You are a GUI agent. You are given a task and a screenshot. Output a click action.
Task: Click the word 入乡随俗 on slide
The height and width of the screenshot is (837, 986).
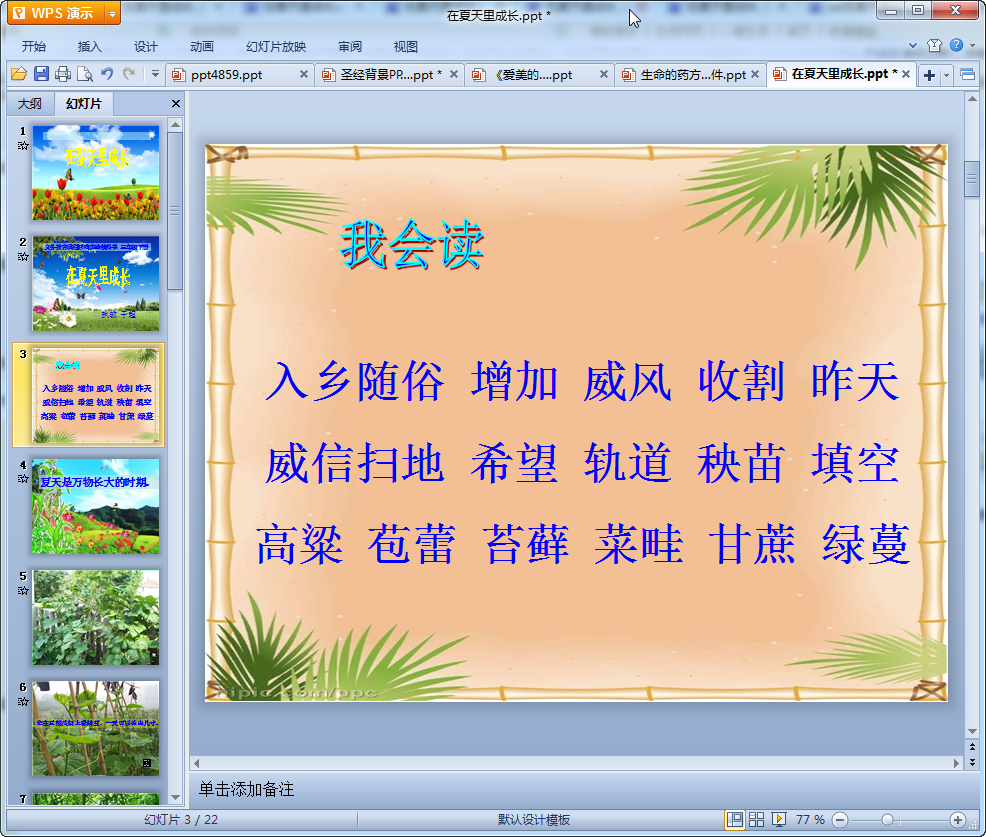click(x=355, y=381)
